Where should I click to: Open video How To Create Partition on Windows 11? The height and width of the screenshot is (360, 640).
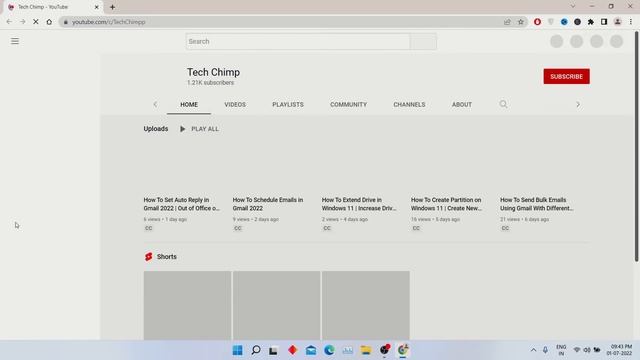[x=447, y=204]
